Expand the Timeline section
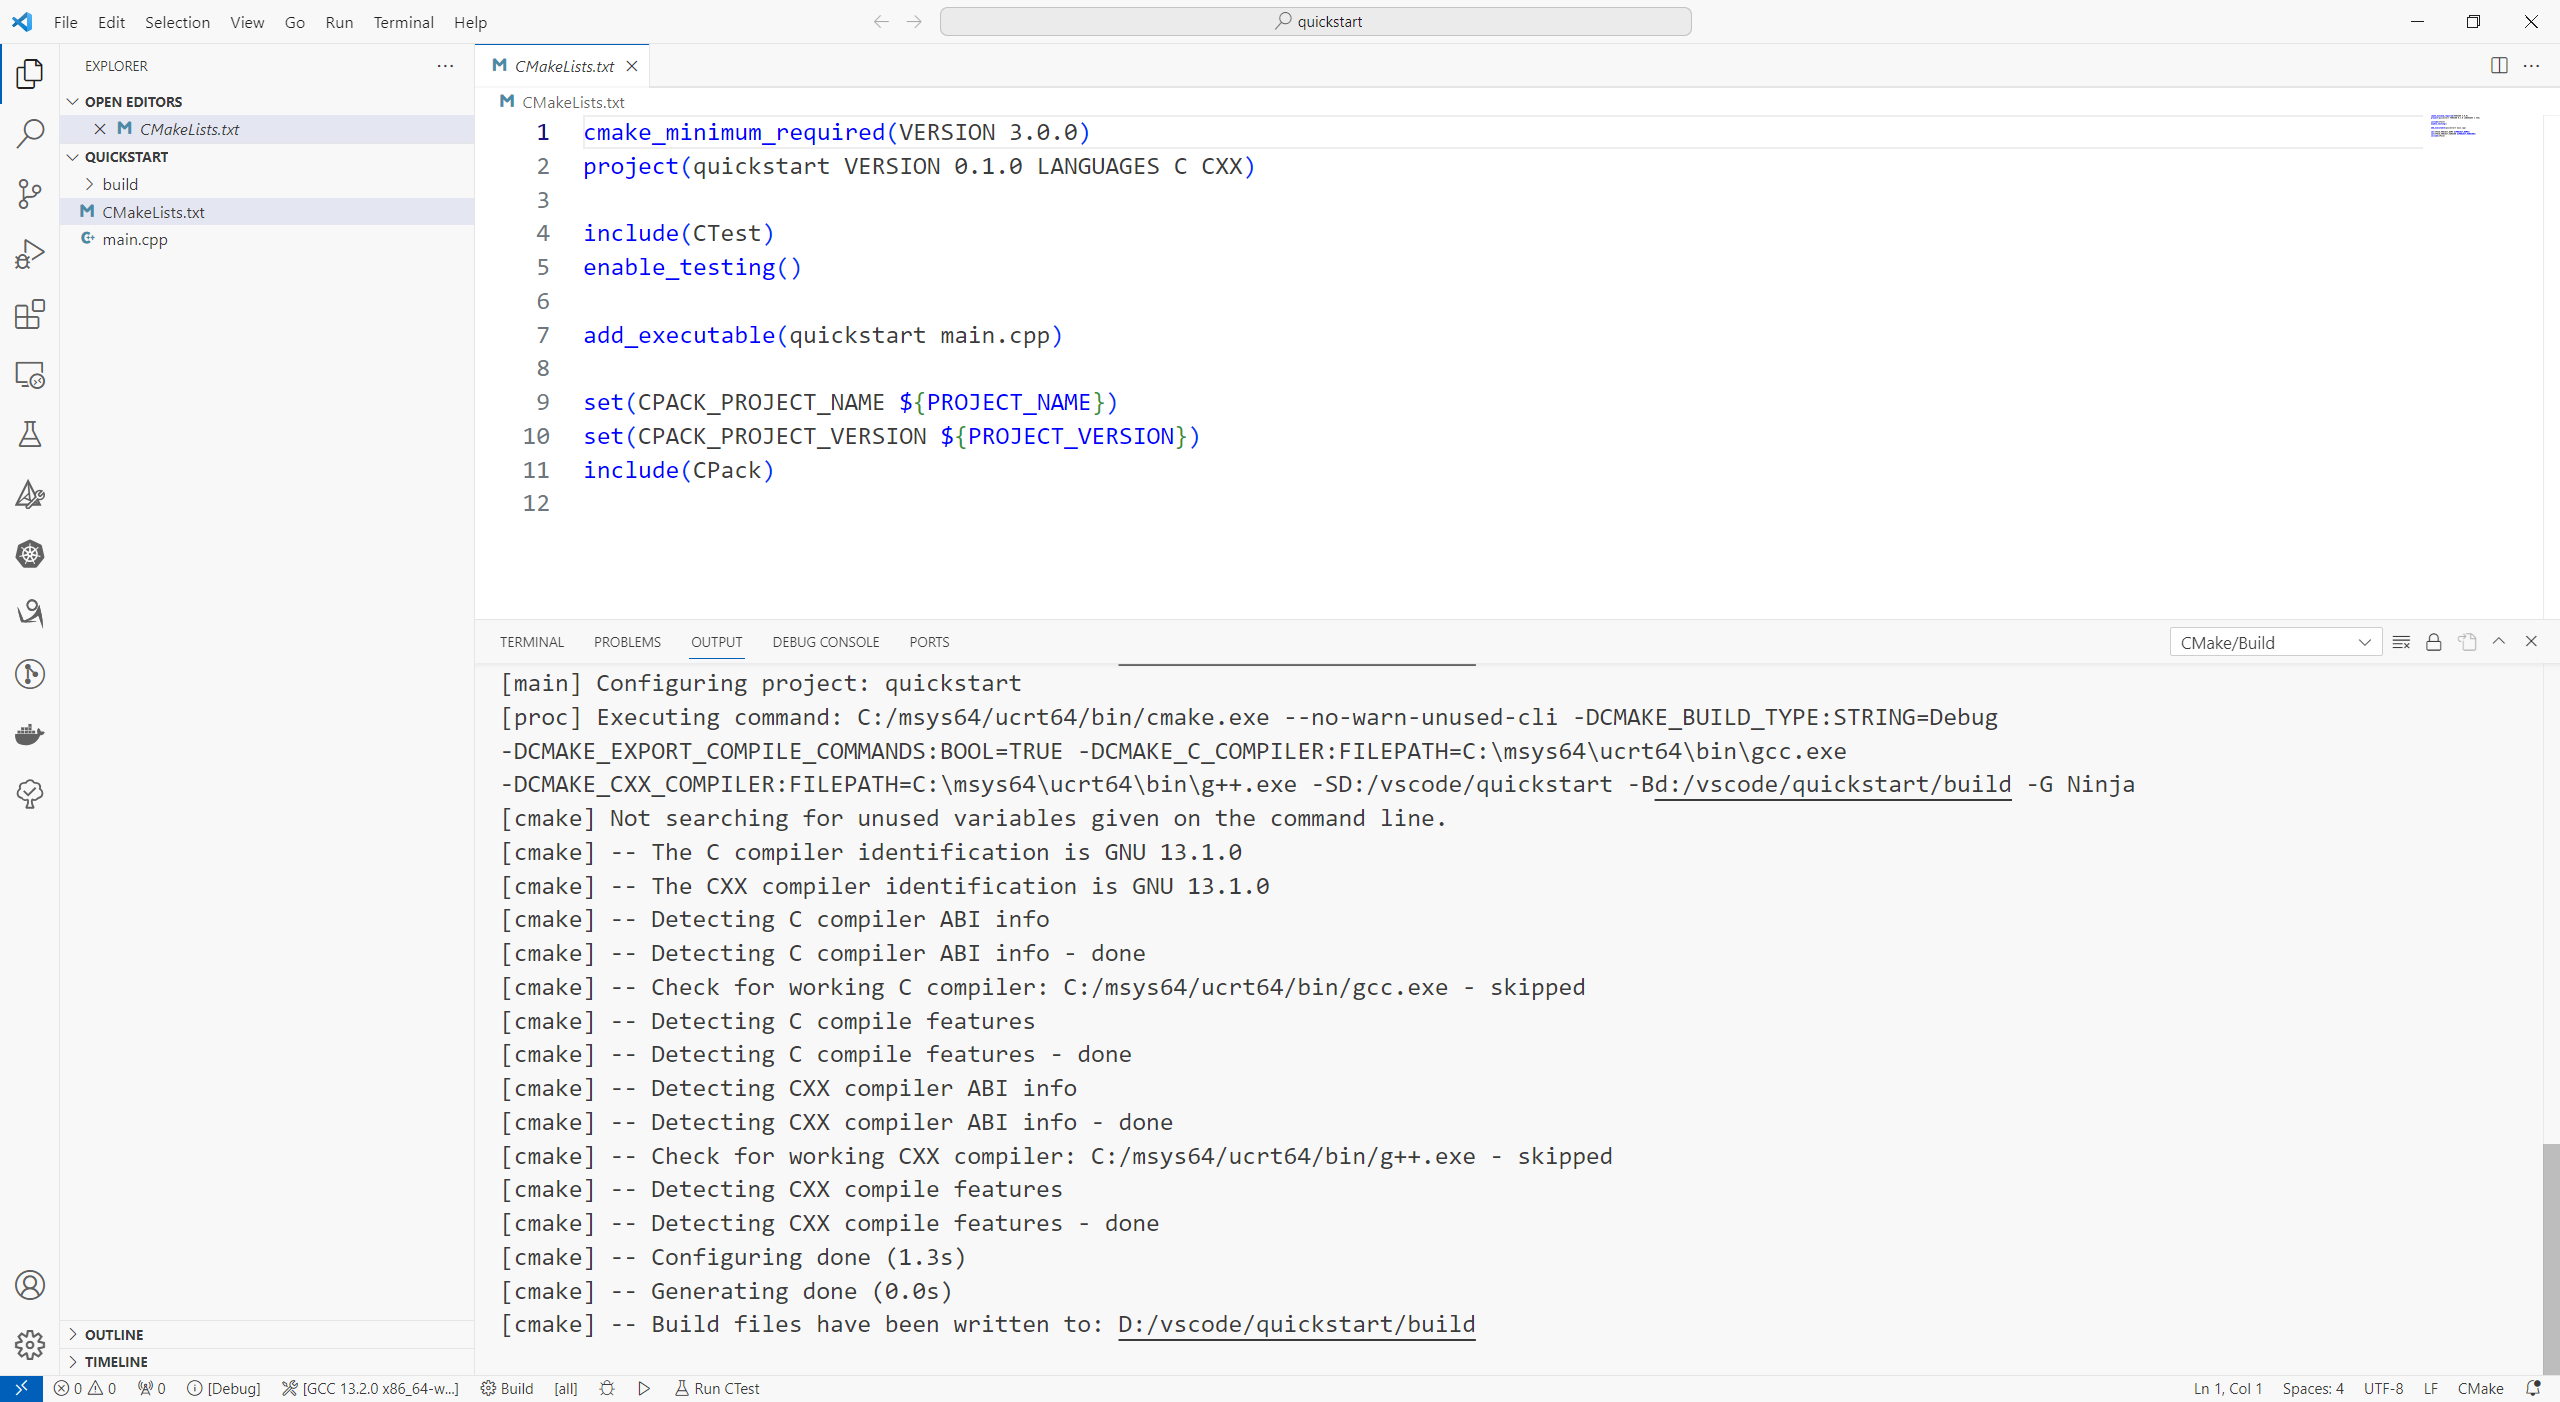The width and height of the screenshot is (2560, 1402). pyautogui.click(x=267, y=1361)
